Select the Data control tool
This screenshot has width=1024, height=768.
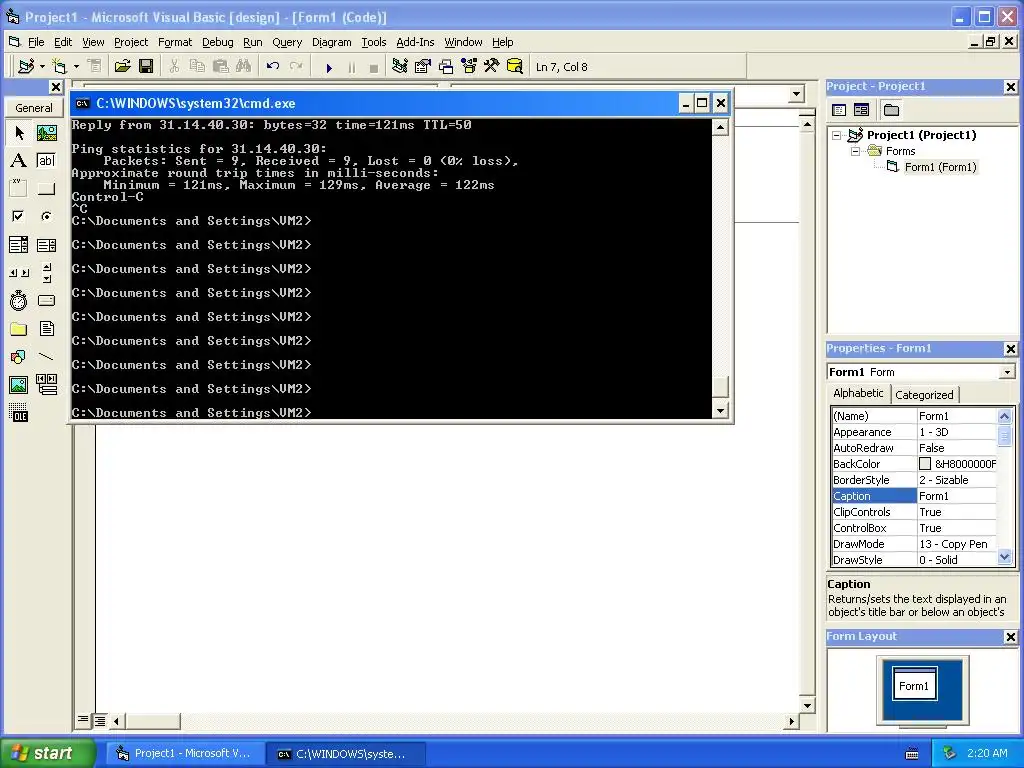point(46,385)
